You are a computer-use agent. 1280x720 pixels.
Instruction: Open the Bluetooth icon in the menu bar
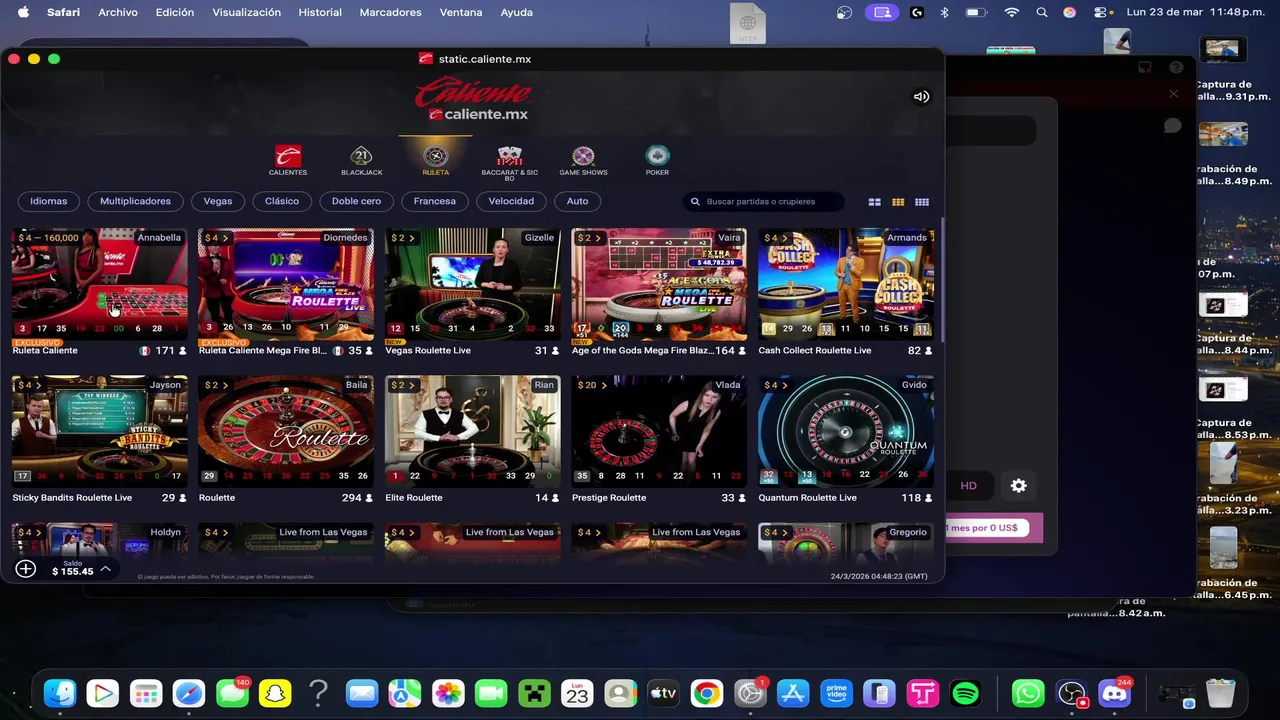coord(945,12)
